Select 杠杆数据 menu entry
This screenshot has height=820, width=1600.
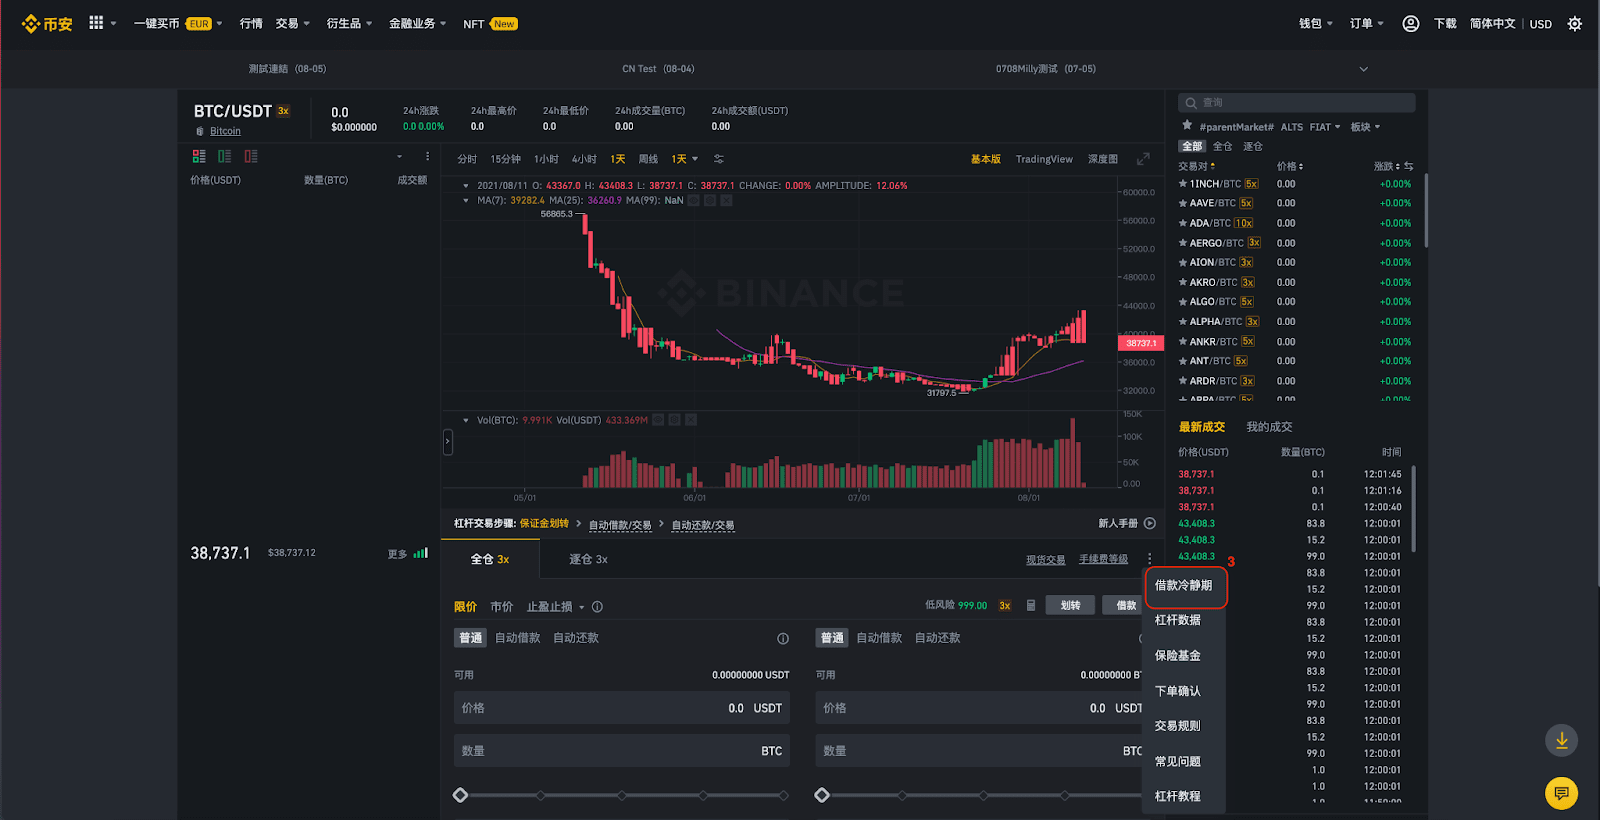click(x=1178, y=620)
